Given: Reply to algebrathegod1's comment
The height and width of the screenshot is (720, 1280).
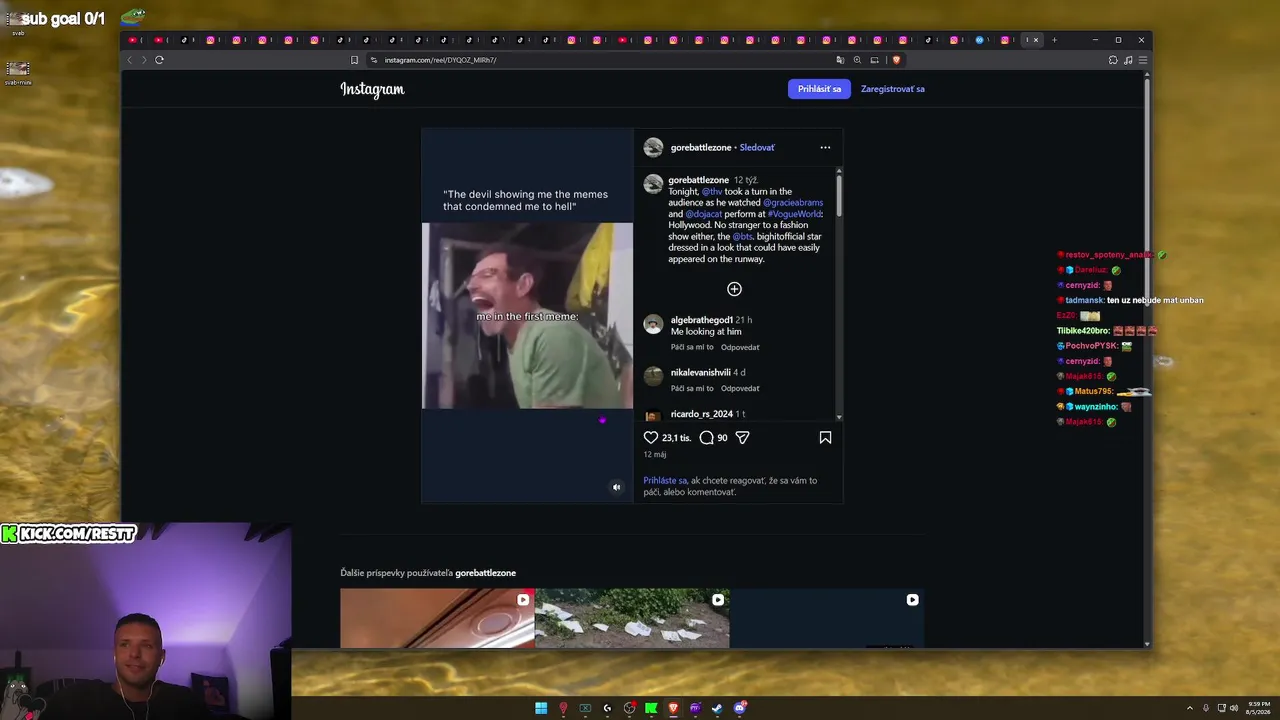Looking at the screenshot, I should pos(740,347).
